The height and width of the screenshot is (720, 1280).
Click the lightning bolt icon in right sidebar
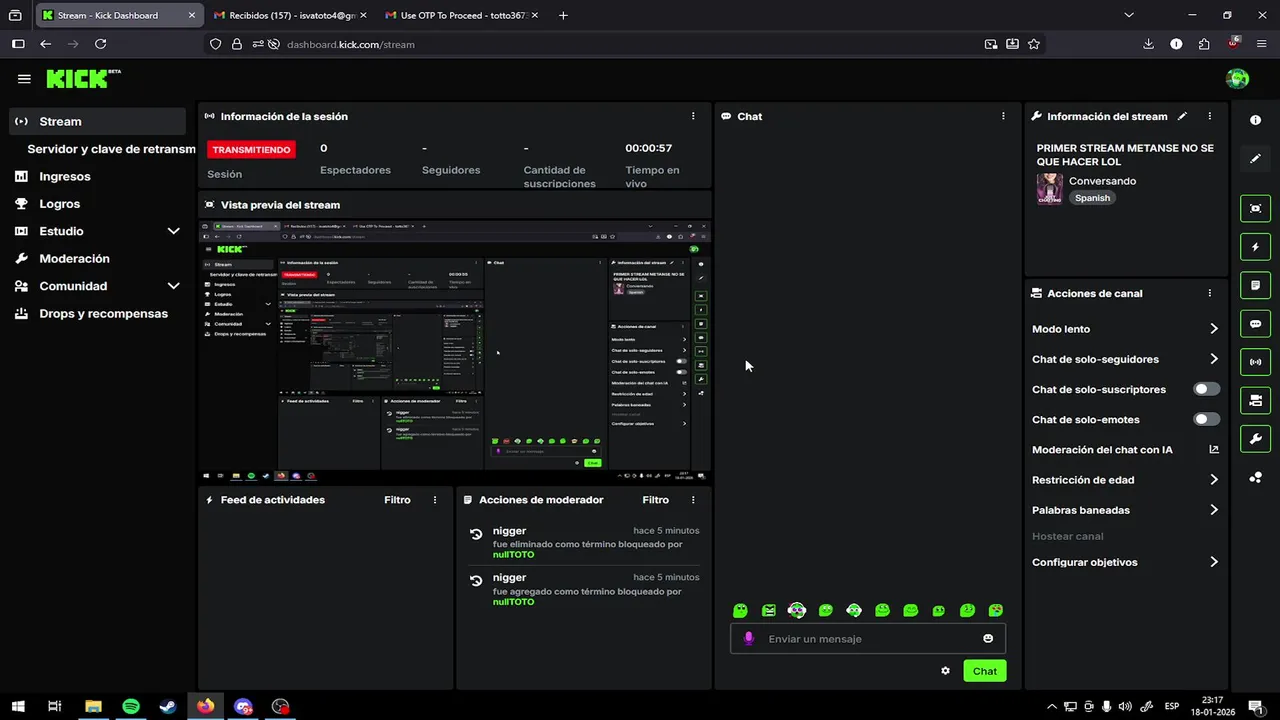pyautogui.click(x=1255, y=247)
